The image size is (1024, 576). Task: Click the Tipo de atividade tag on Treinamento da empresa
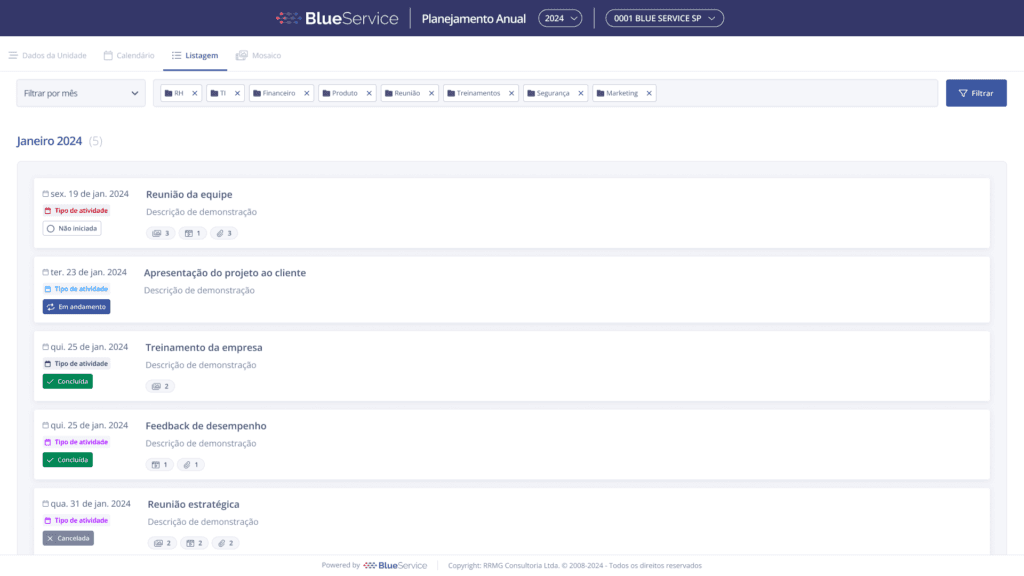coord(76,364)
